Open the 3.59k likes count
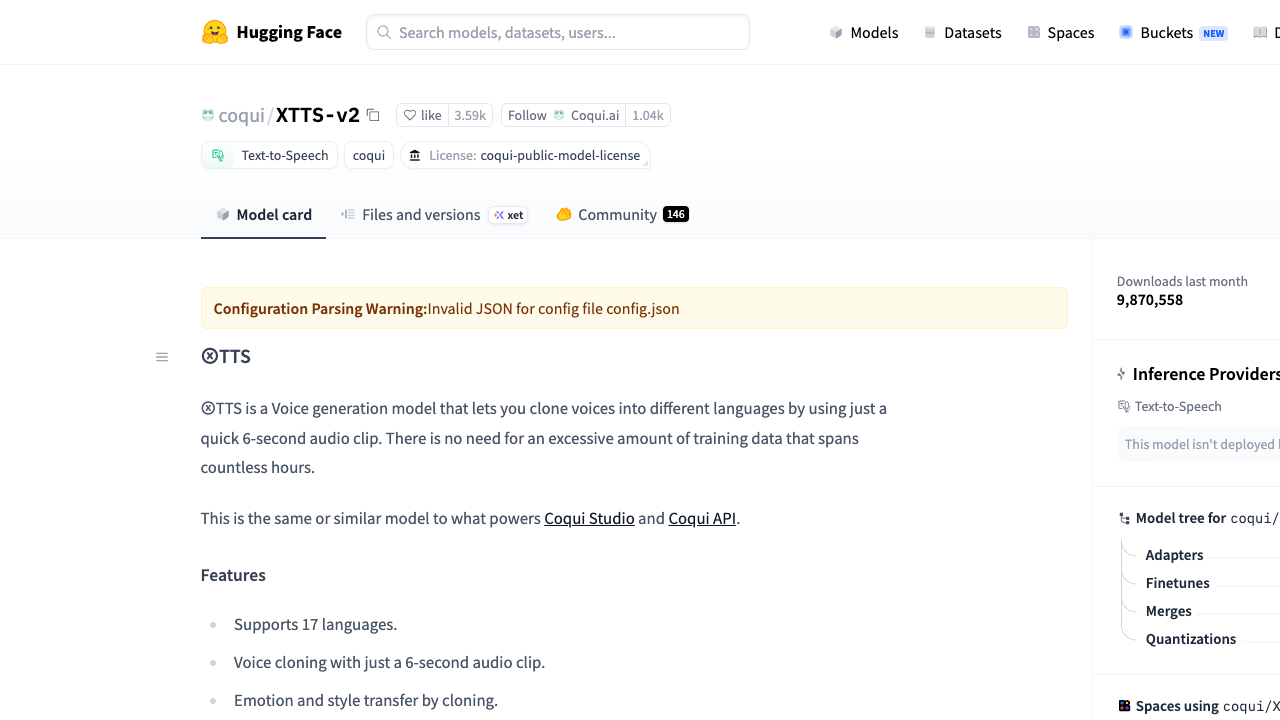 coord(470,115)
